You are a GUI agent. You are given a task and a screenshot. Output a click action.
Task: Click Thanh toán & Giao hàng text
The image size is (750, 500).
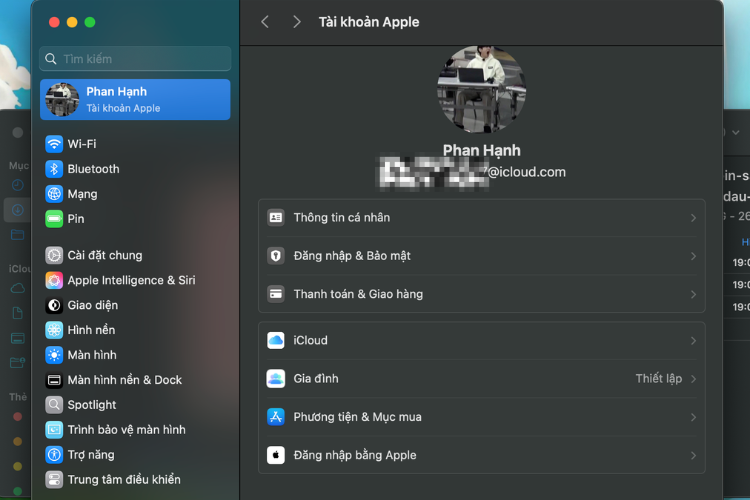(x=358, y=294)
